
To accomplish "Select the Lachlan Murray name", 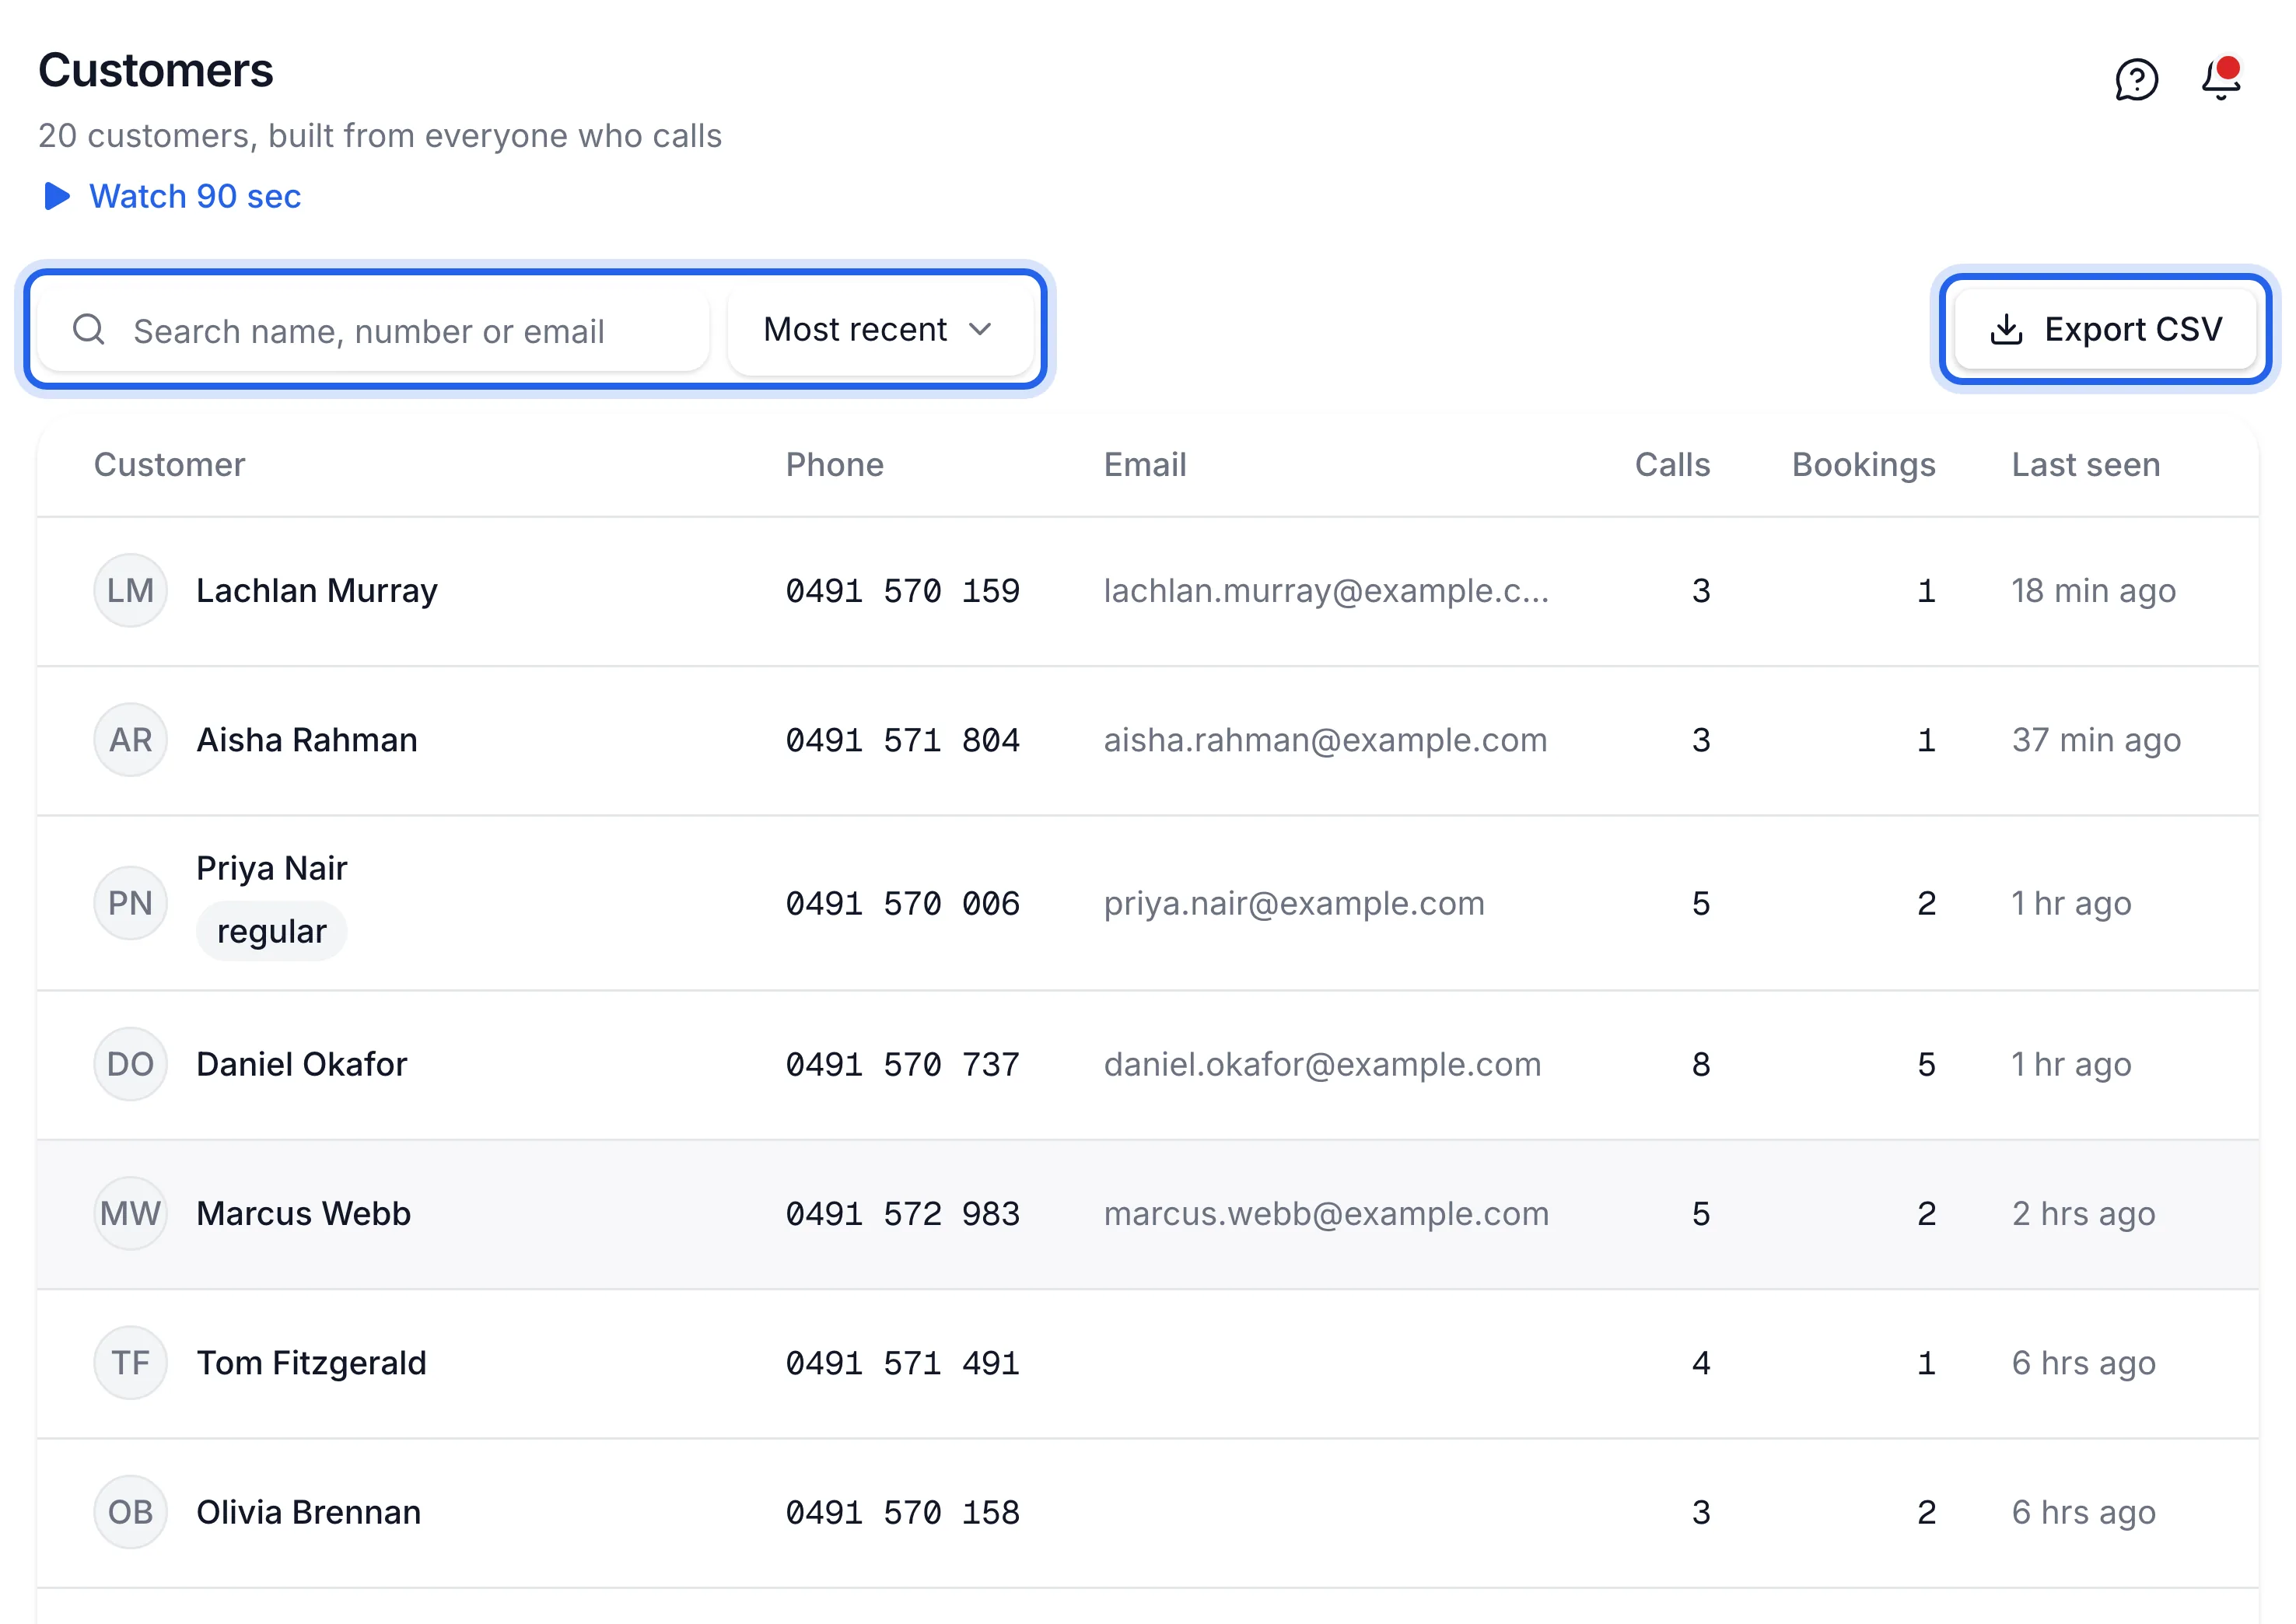I will [317, 591].
